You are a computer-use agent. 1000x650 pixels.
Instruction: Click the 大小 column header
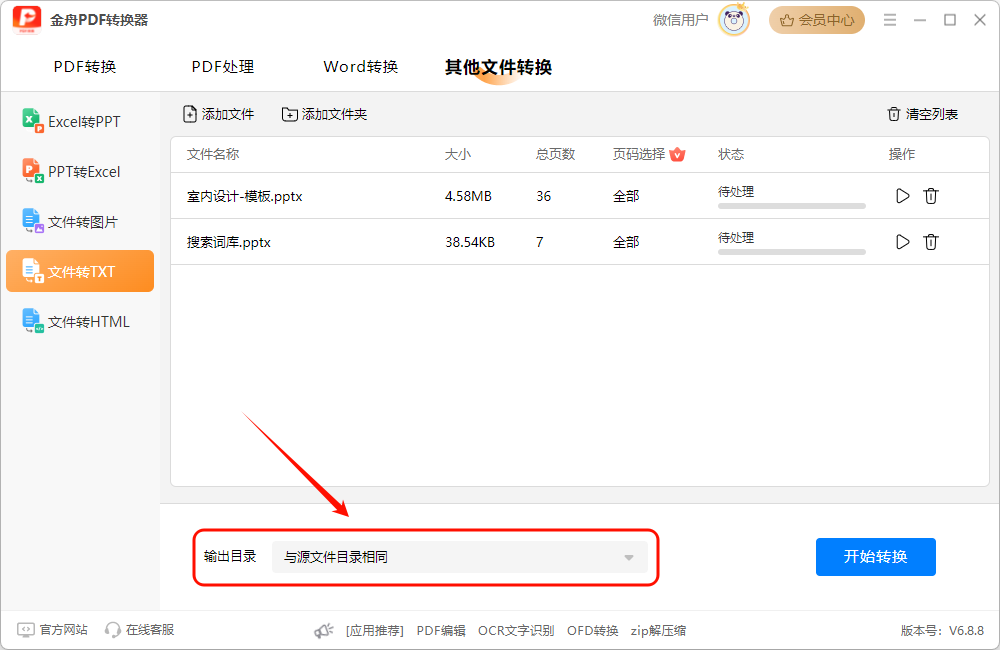pos(458,154)
